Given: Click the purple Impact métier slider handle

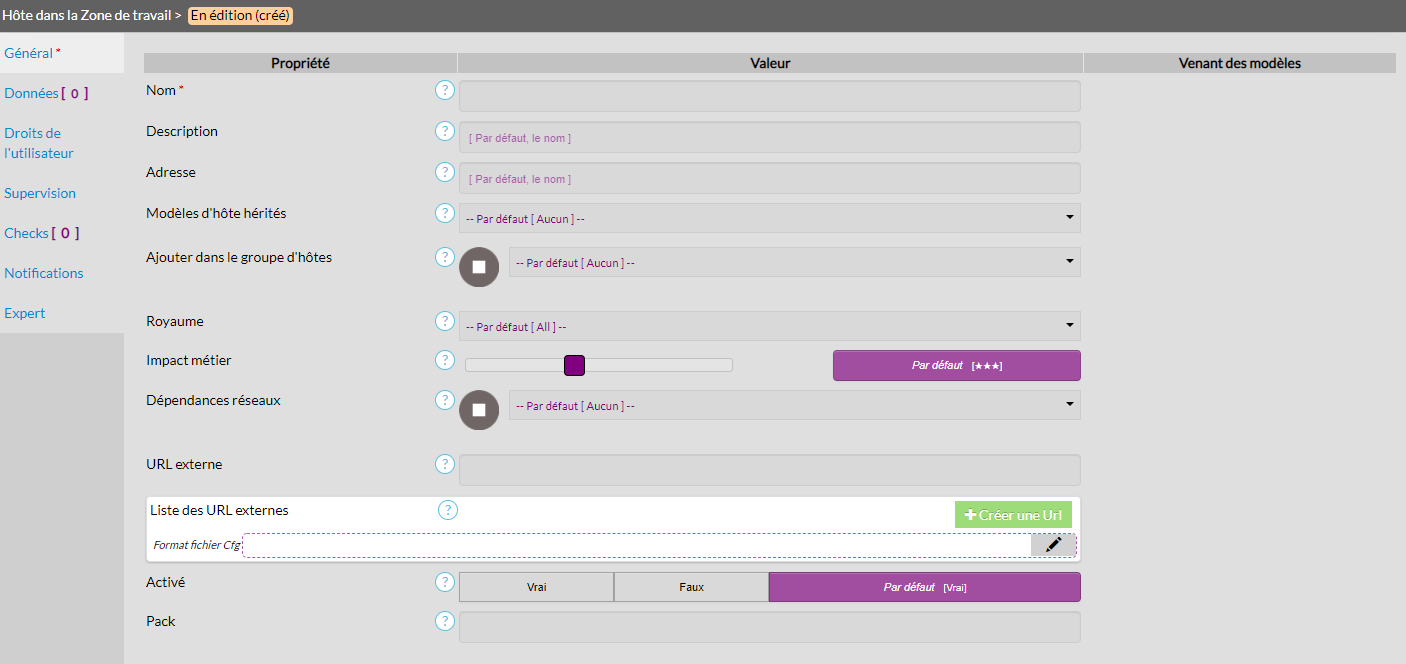Looking at the screenshot, I should coord(574,365).
